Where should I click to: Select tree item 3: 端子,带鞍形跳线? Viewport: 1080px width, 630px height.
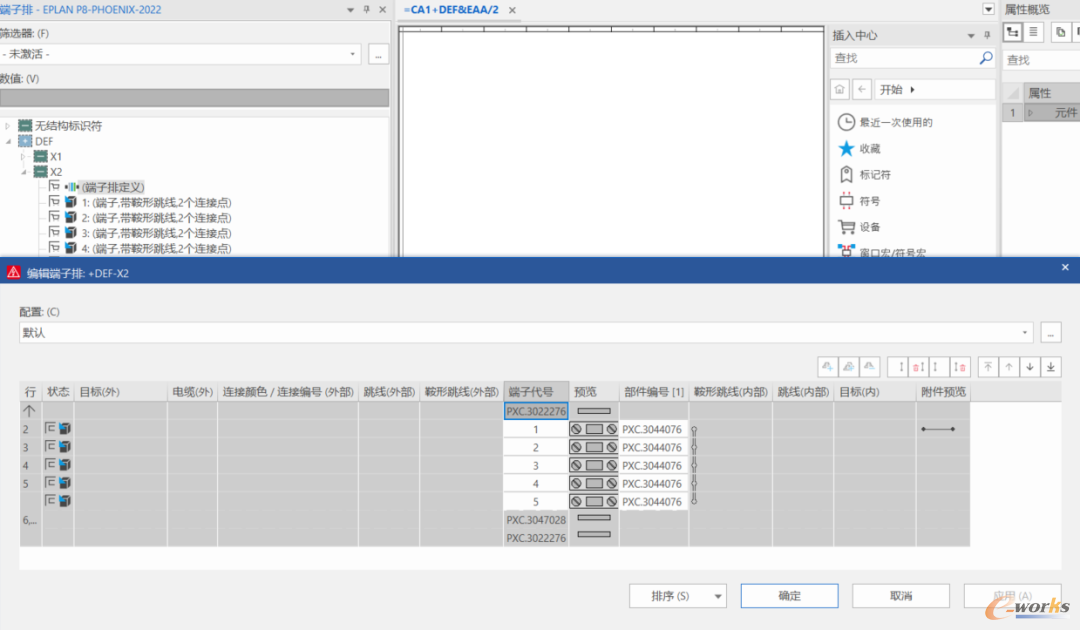click(x=156, y=233)
